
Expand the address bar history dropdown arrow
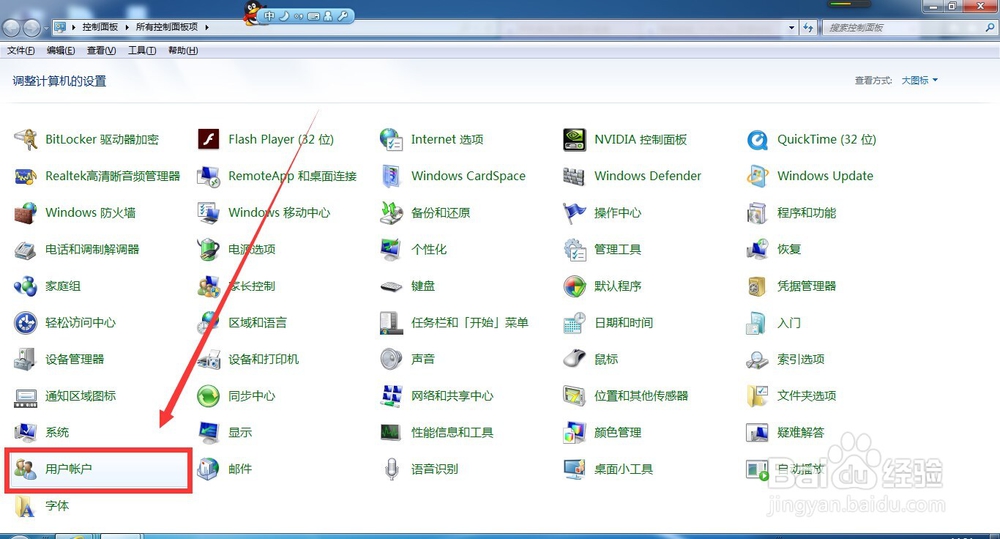click(x=791, y=27)
